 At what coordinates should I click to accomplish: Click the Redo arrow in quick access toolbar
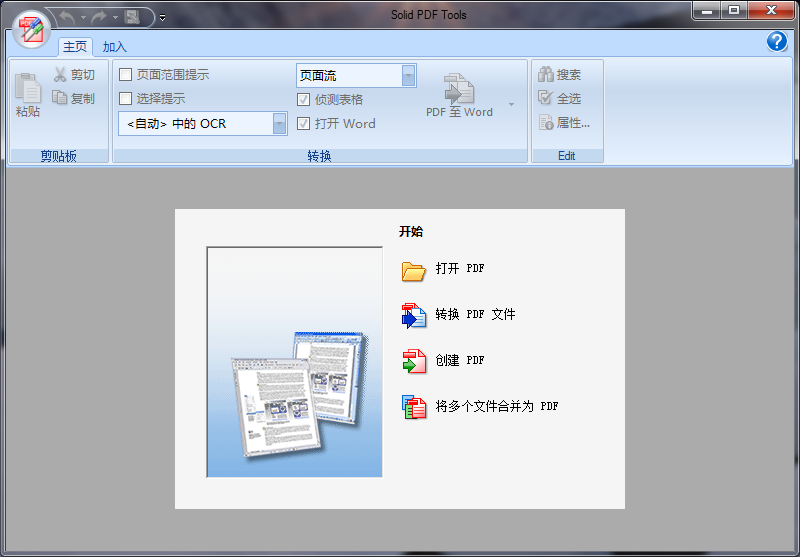98,17
